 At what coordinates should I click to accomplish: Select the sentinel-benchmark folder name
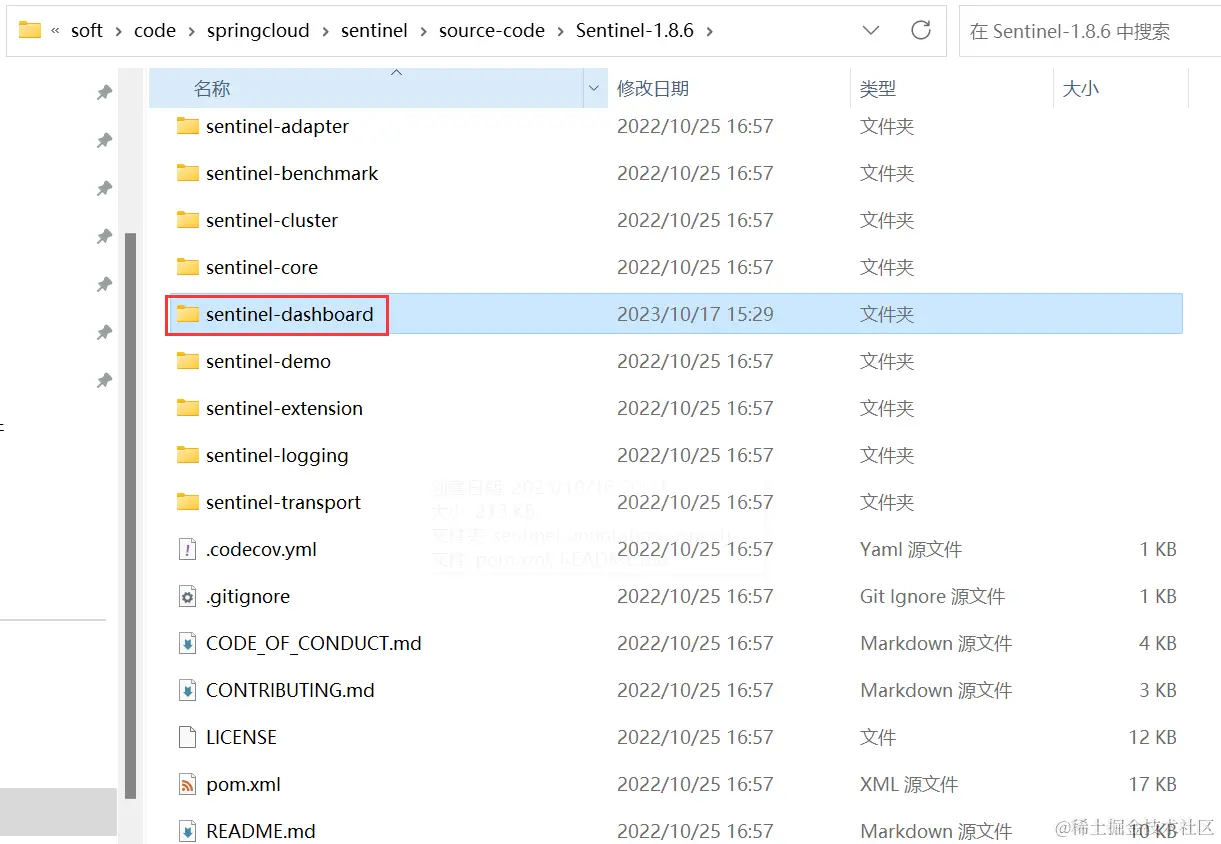292,173
